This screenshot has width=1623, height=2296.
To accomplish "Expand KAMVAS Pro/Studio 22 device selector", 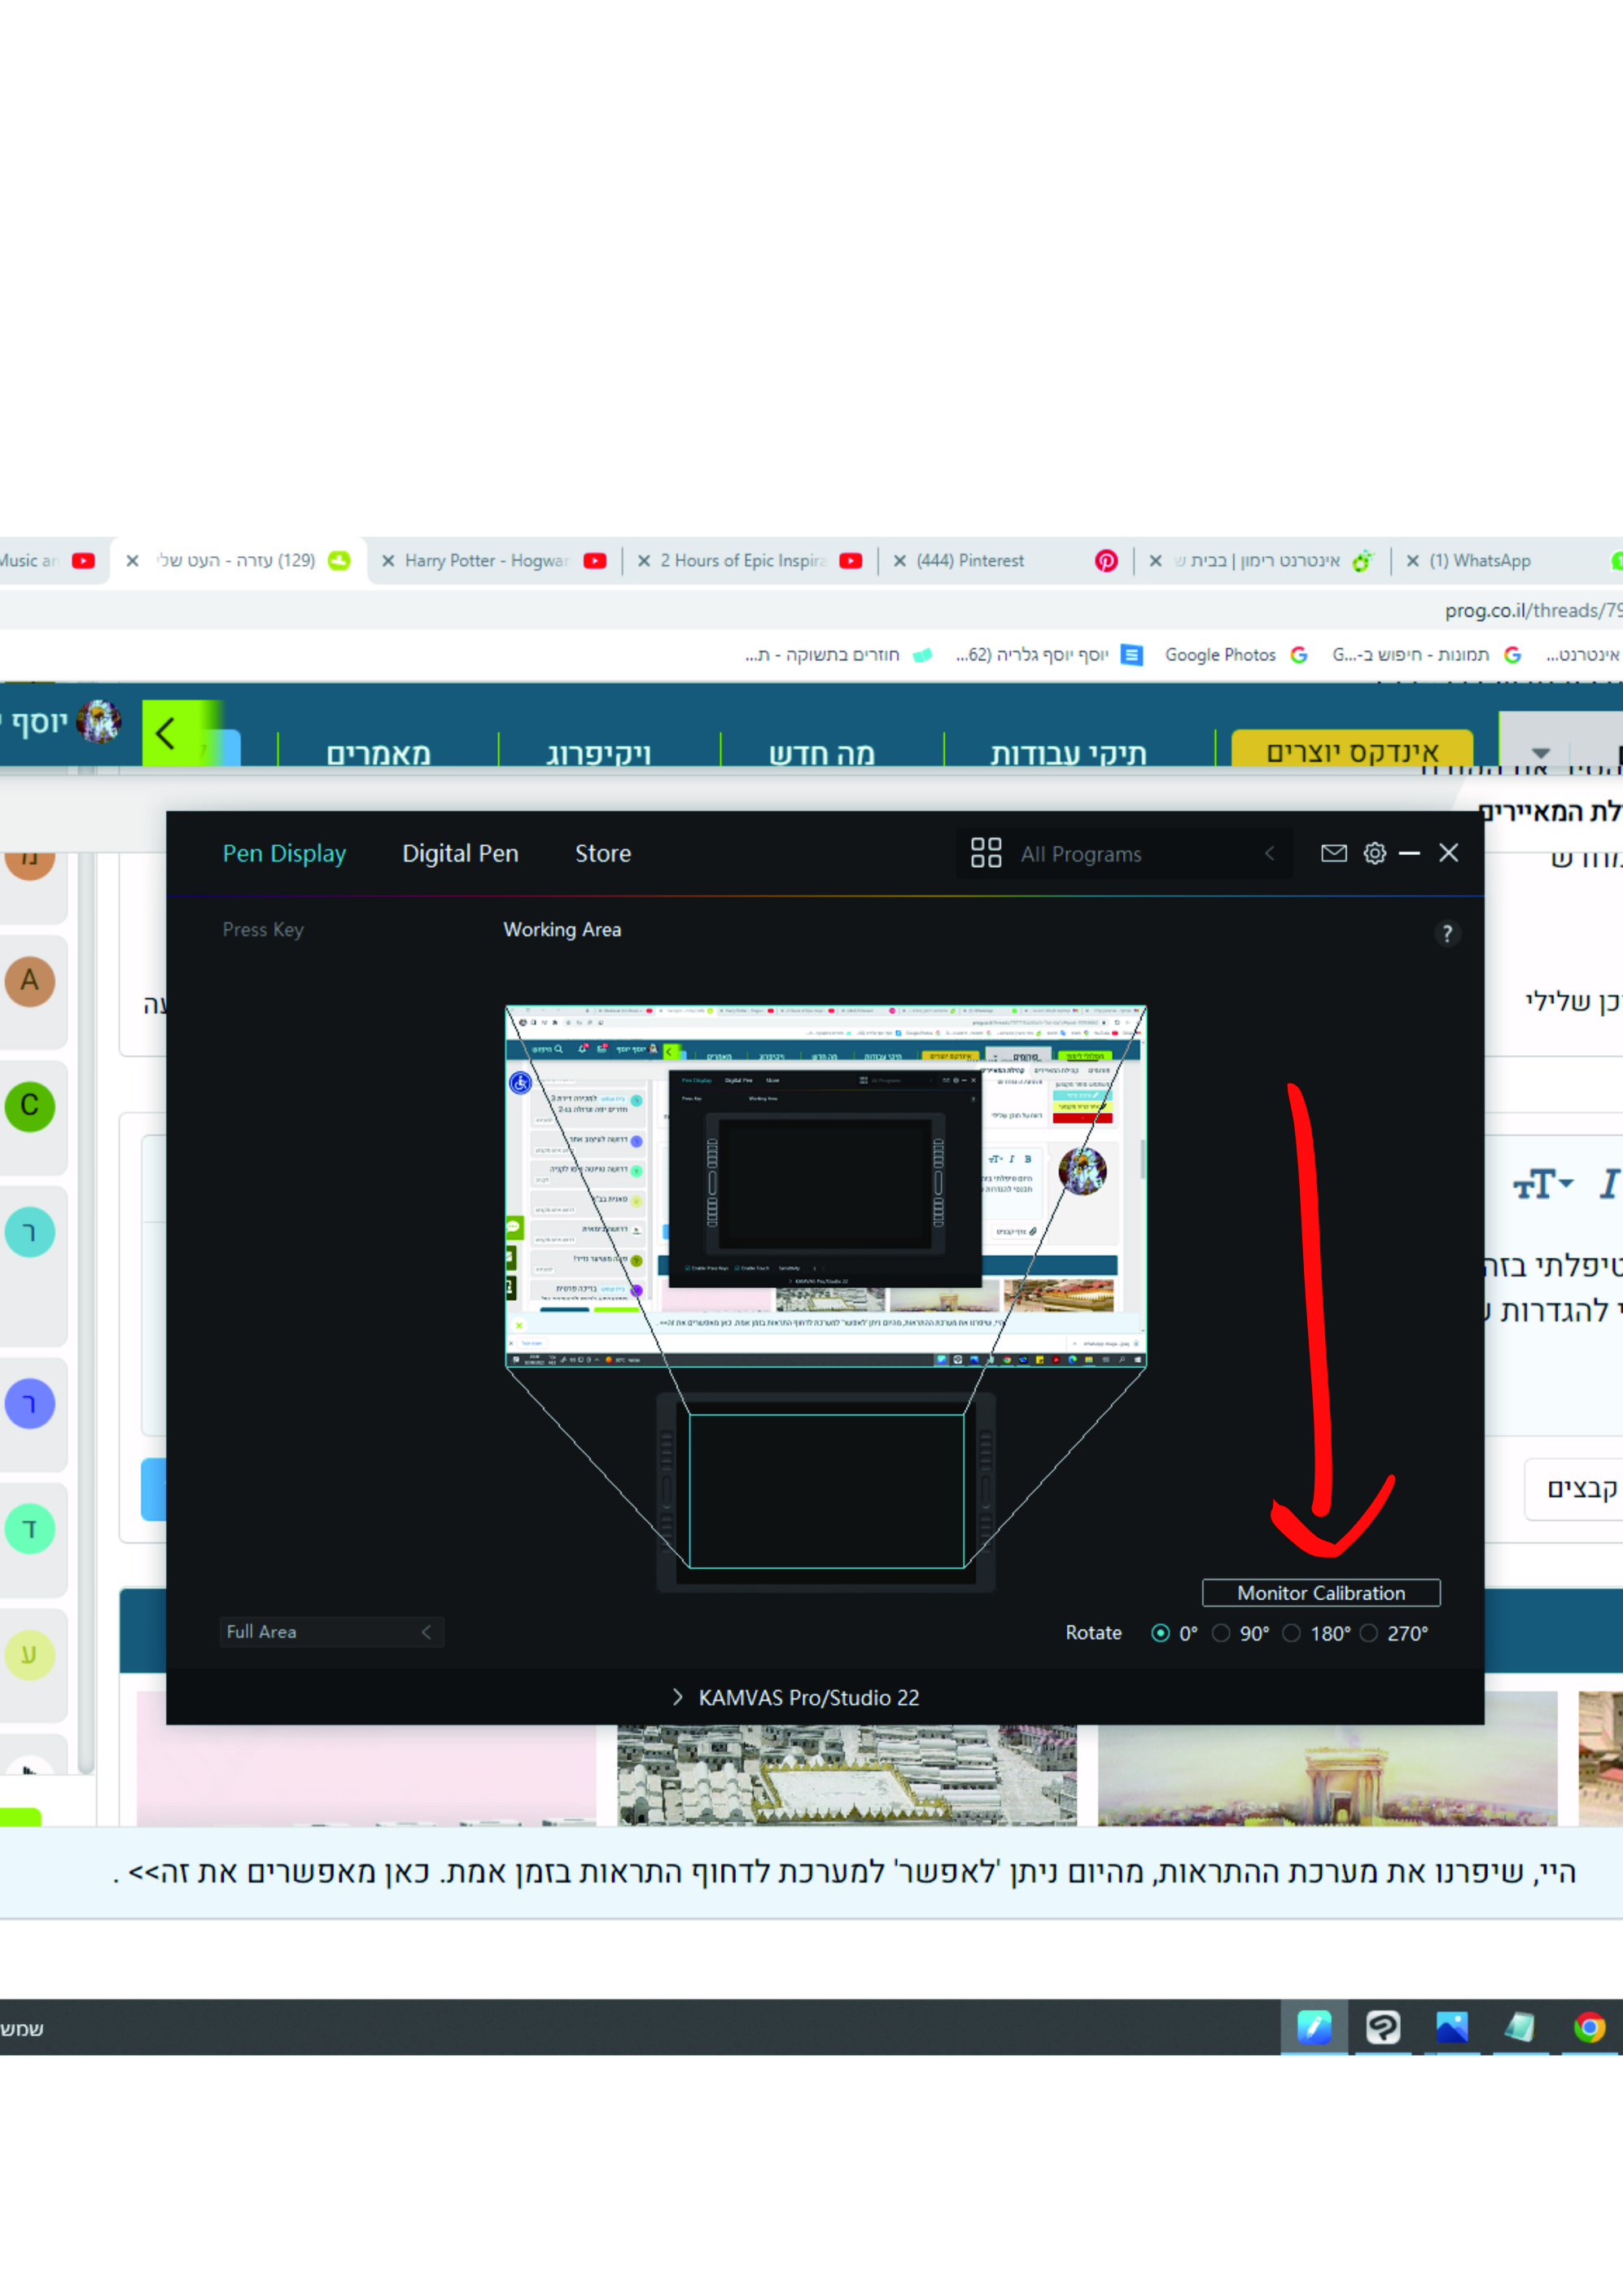I will [796, 1697].
